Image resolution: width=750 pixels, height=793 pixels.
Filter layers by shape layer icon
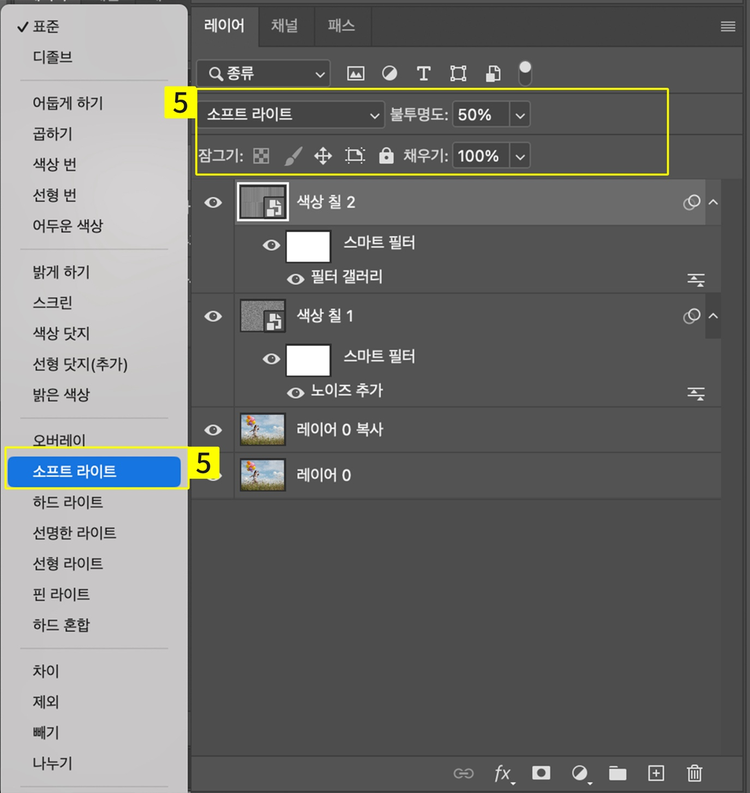coord(458,74)
